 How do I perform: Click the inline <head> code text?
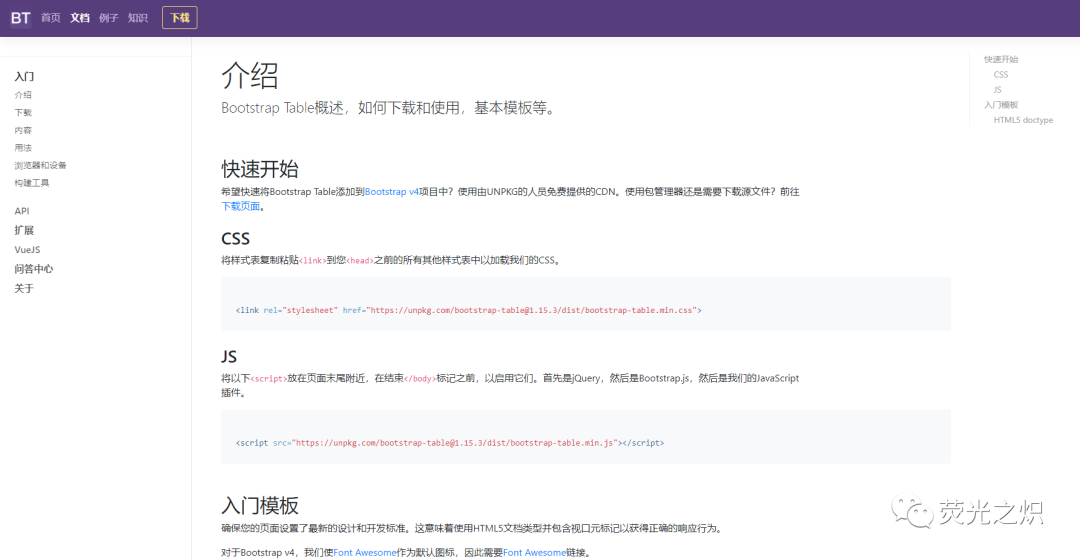[360, 260]
